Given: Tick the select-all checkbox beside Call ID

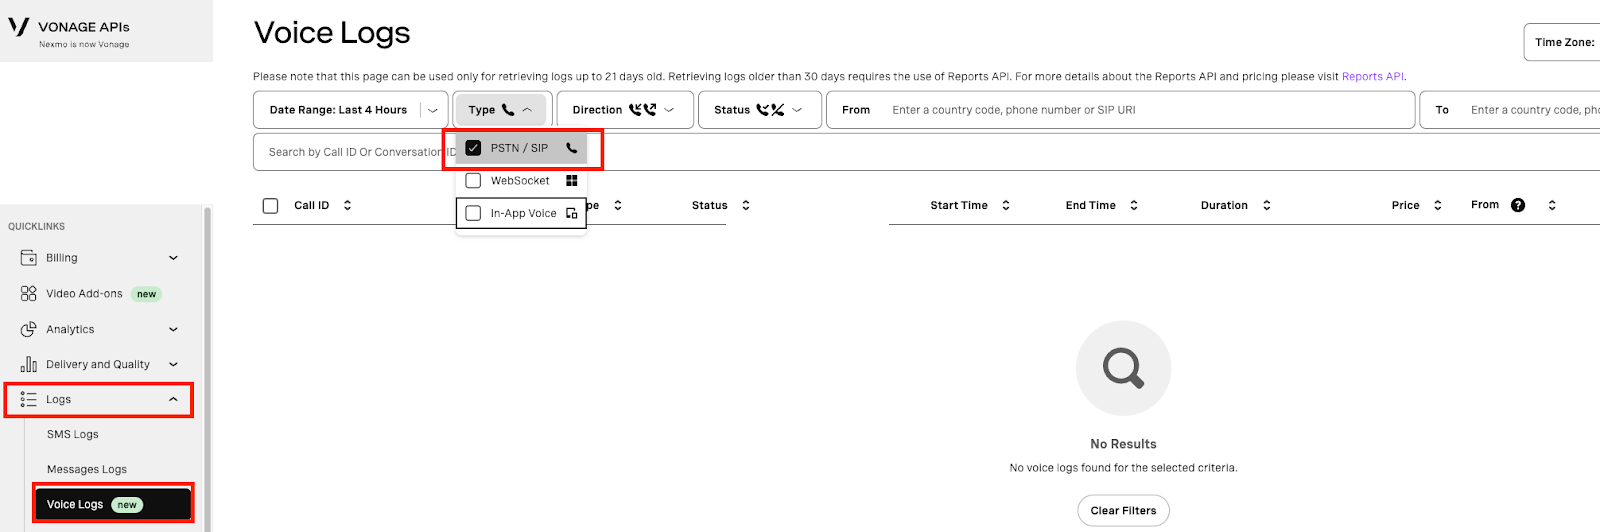Looking at the screenshot, I should coord(270,205).
